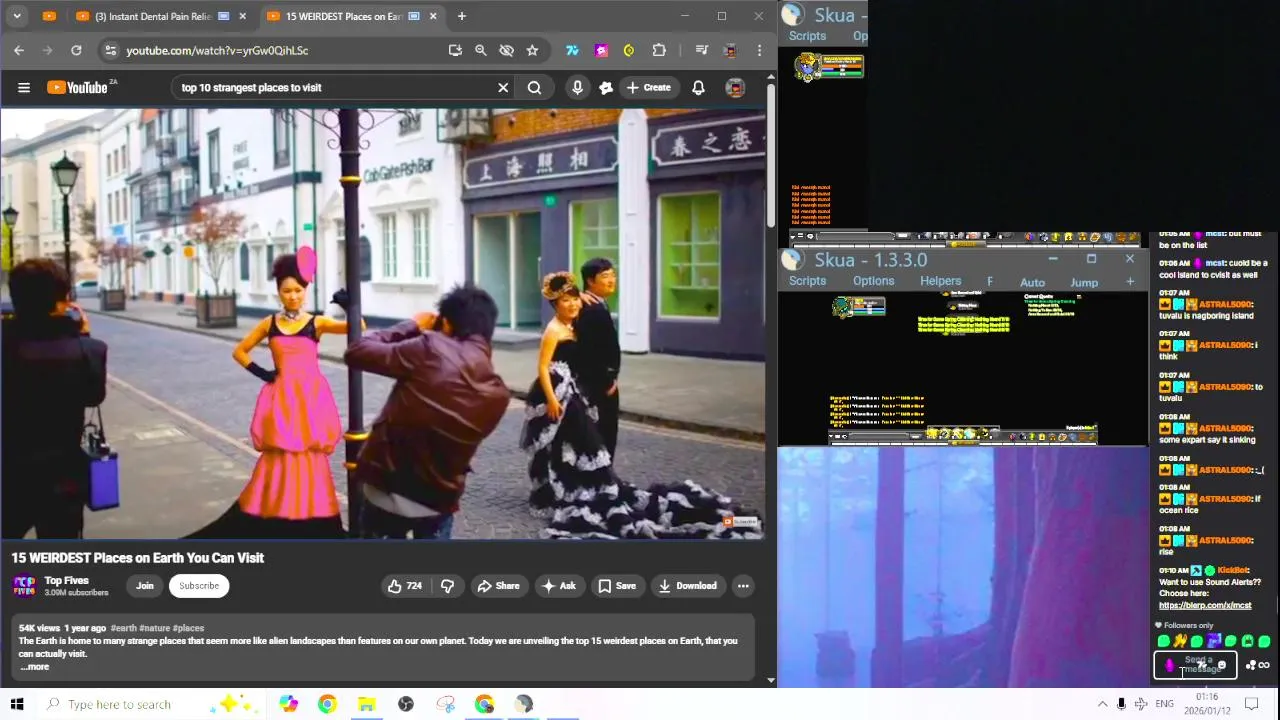This screenshot has width=1280, height=720.
Task: Click the ENG language indicator
Action: click(1164, 704)
